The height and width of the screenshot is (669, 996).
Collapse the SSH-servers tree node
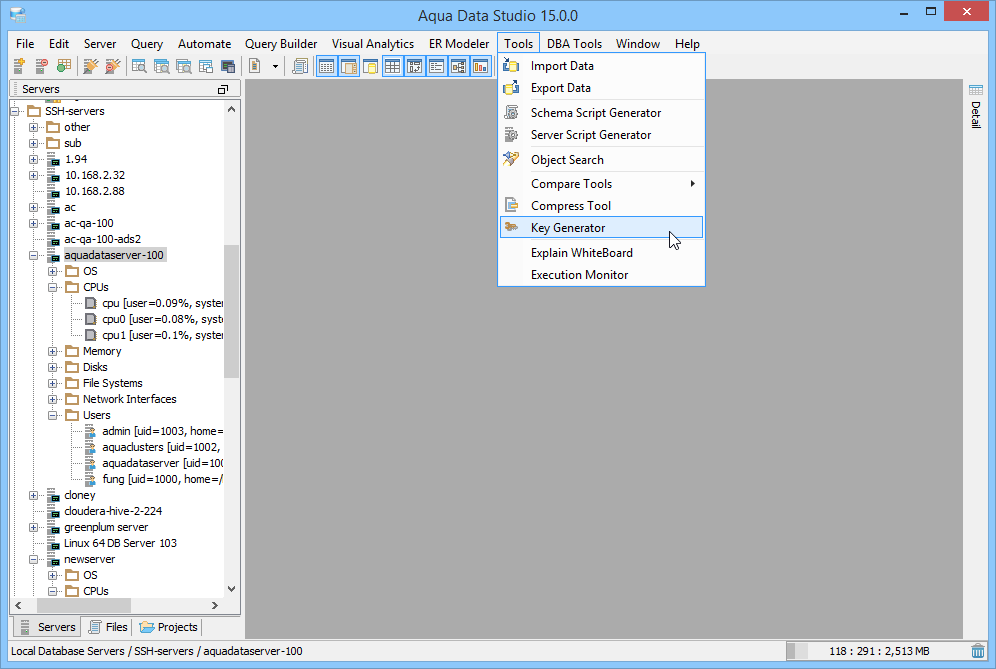coord(15,111)
